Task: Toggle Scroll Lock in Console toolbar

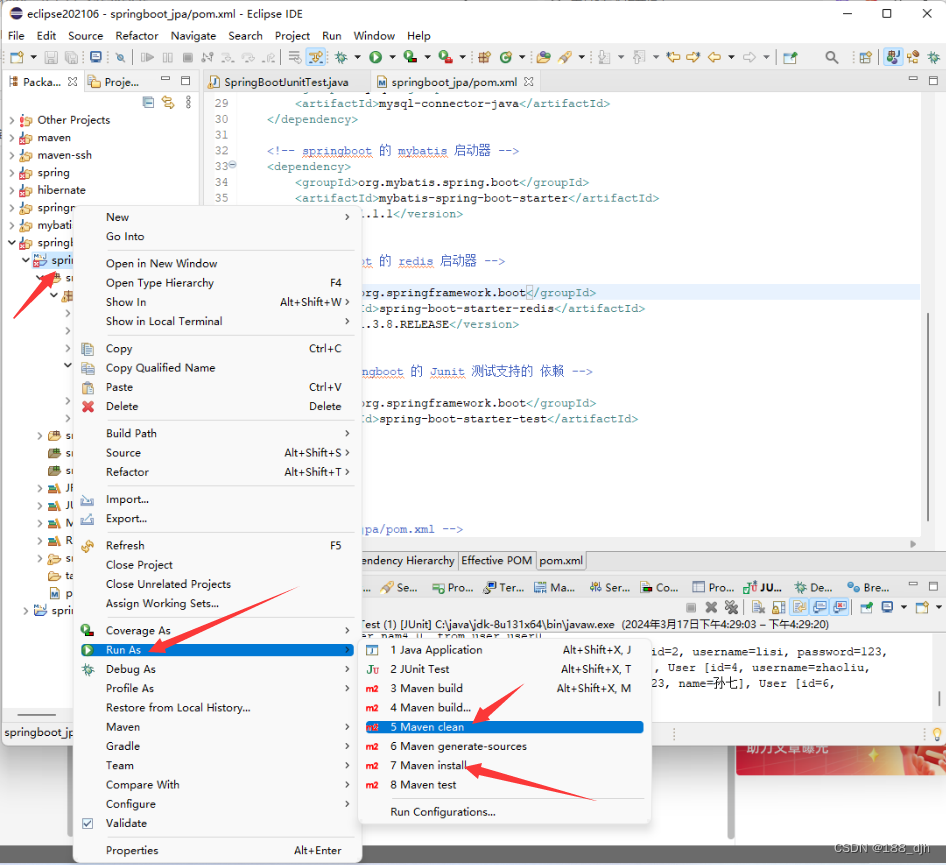Action: point(779,607)
